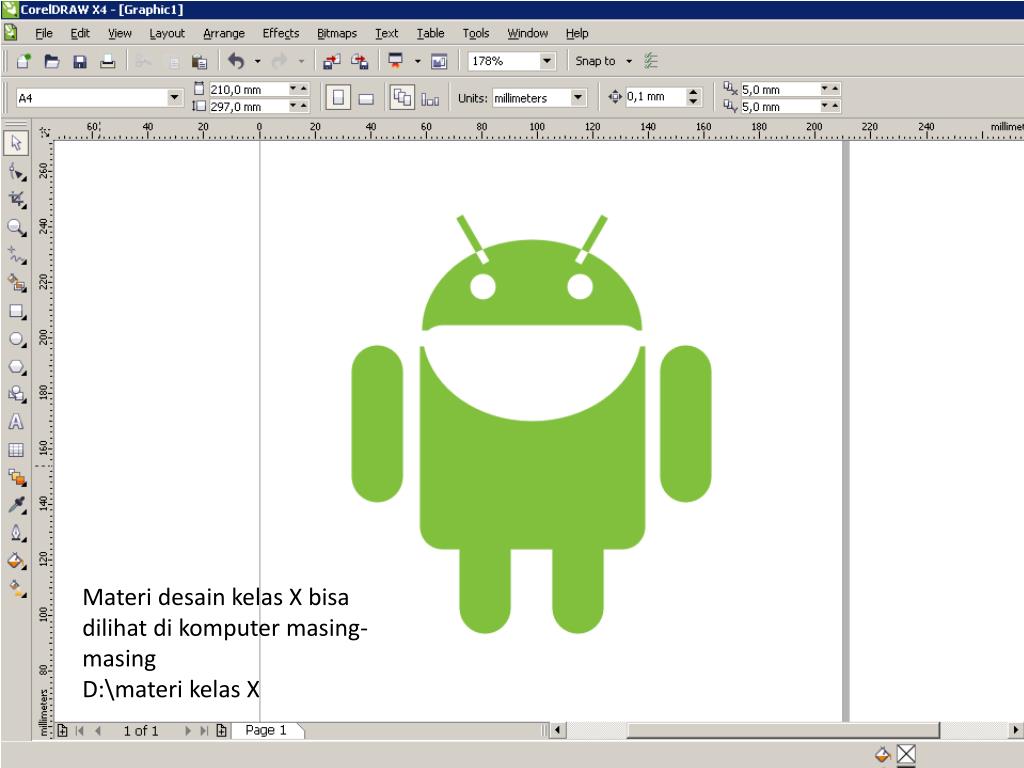Select the Outline pen tool

pyautogui.click(x=16, y=533)
